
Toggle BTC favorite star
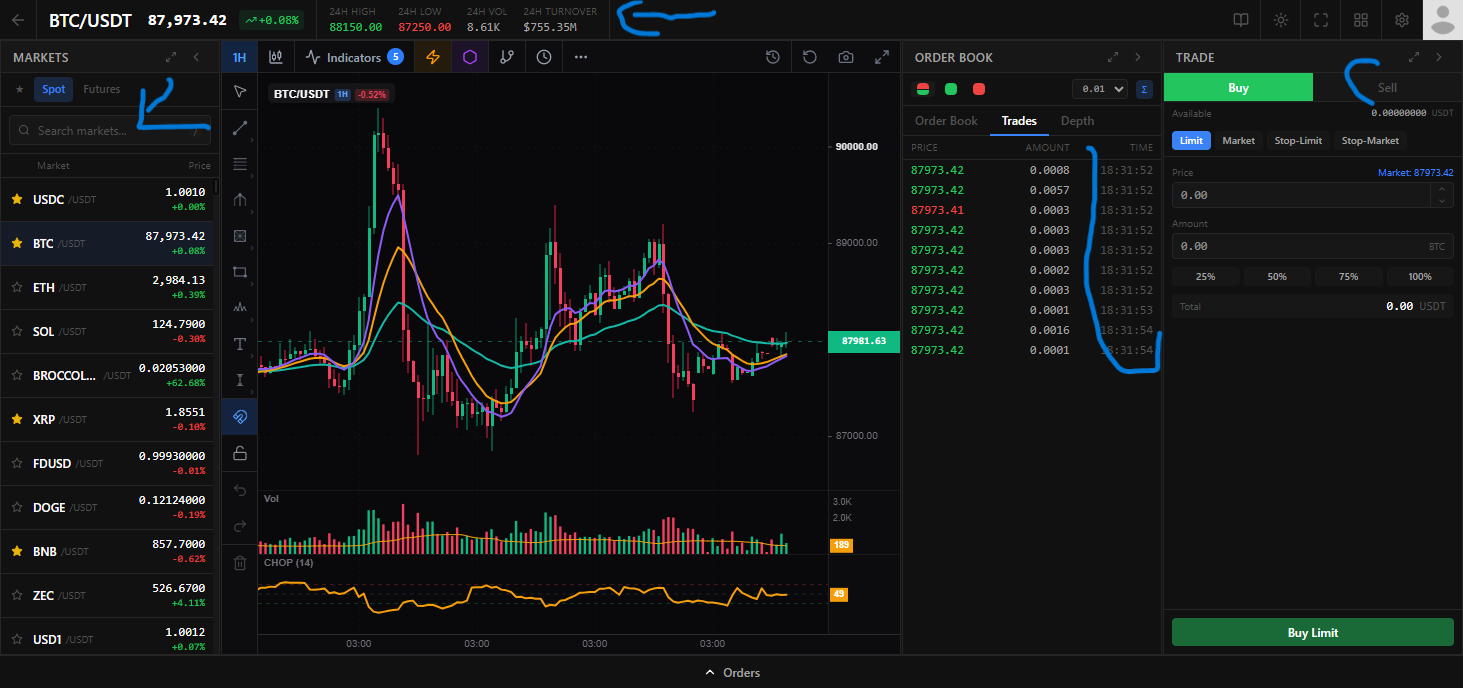coord(17,243)
